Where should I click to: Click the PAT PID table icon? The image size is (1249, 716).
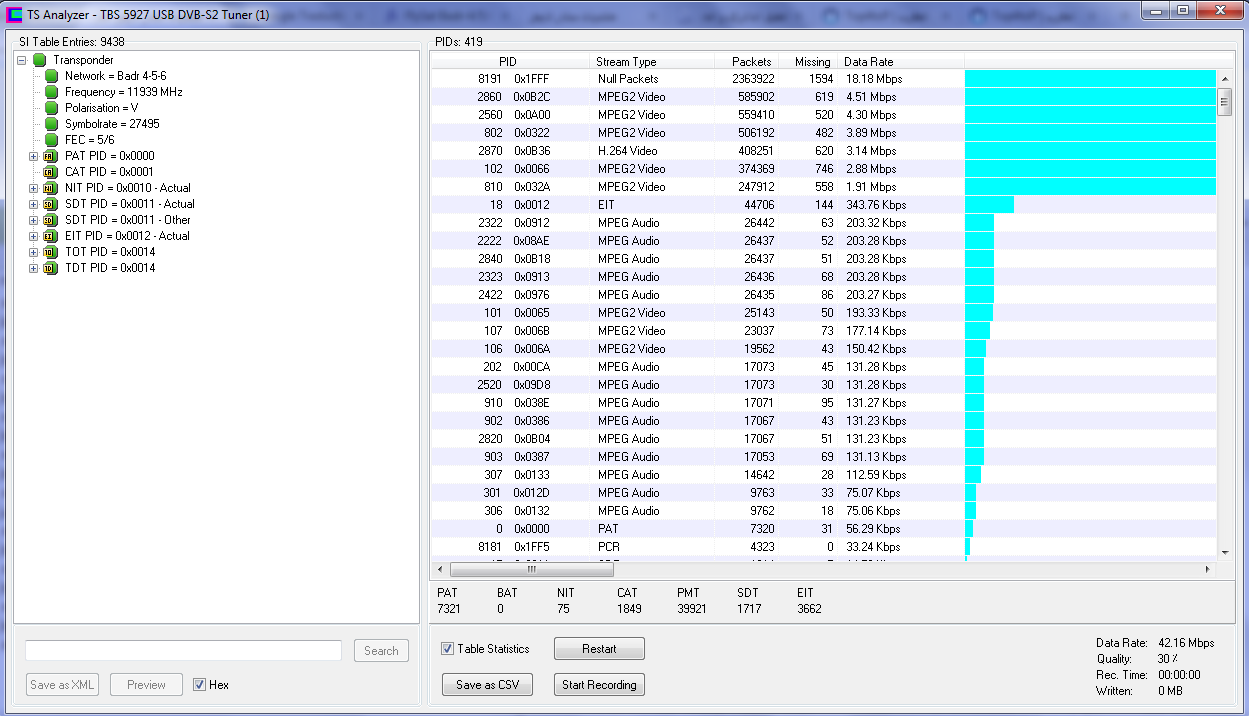(50, 156)
